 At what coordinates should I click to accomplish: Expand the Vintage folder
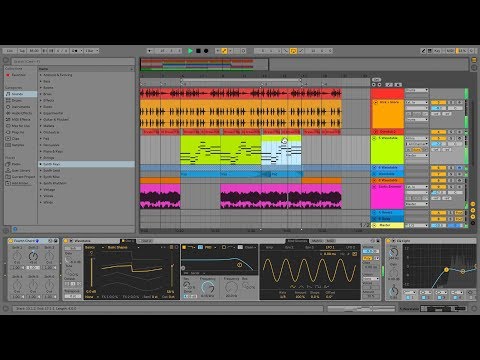(x=41, y=189)
